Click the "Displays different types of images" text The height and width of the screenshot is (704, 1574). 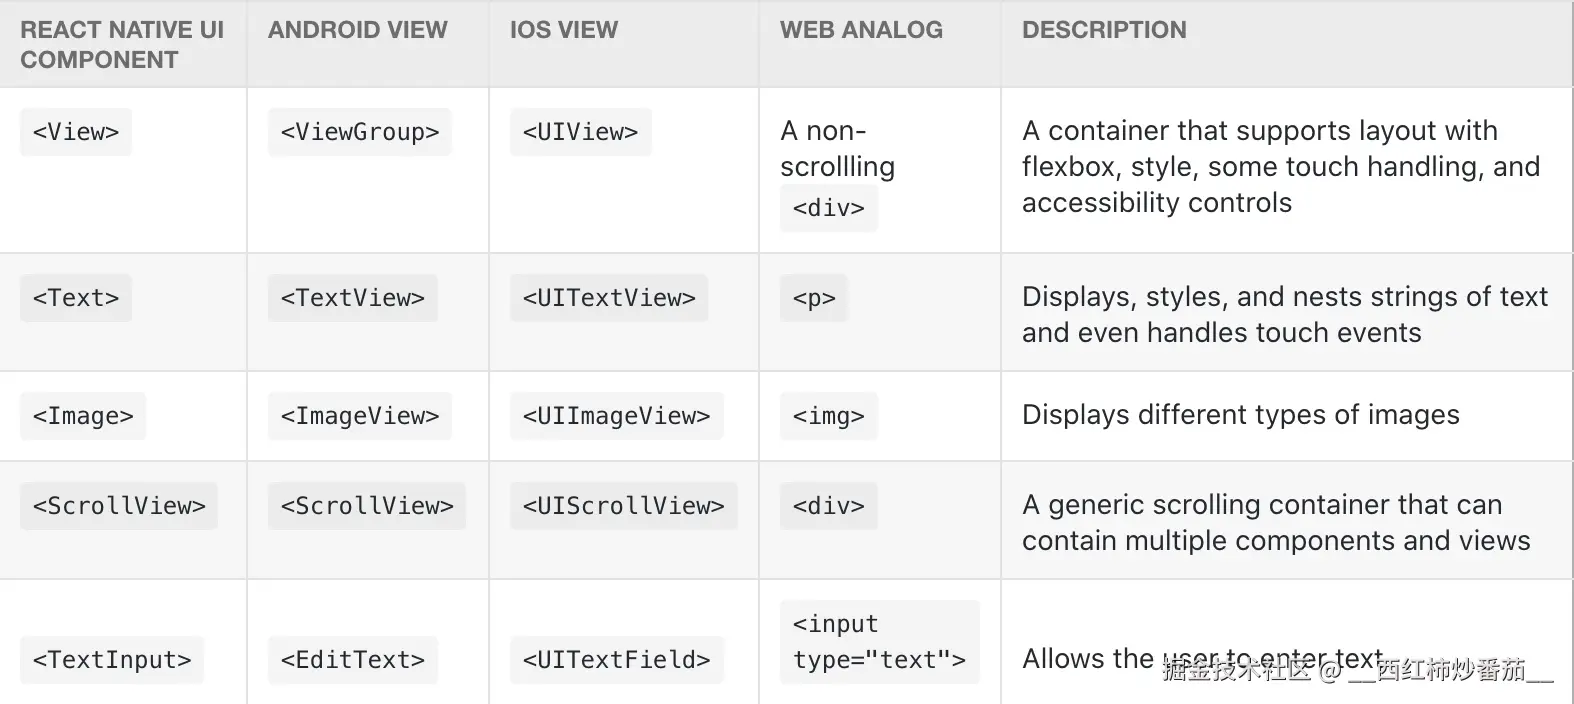click(x=1240, y=415)
